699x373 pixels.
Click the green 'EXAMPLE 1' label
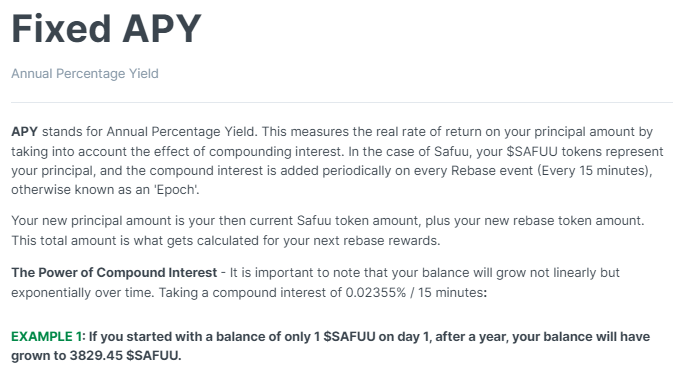tap(47, 336)
